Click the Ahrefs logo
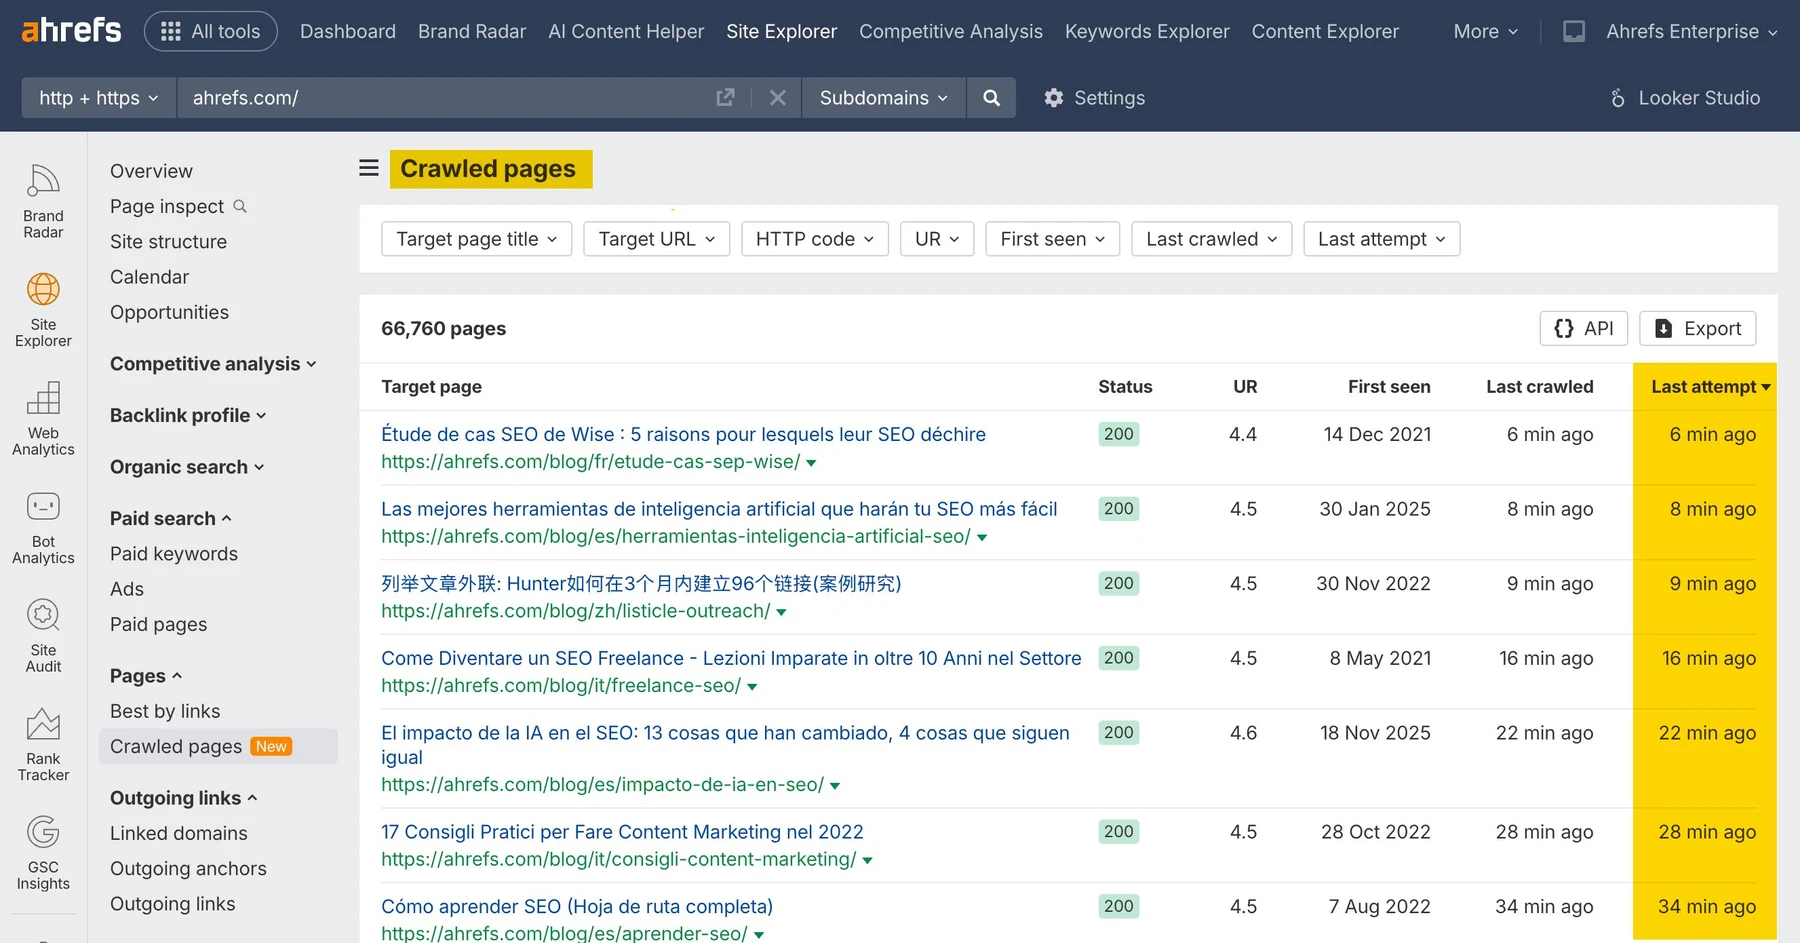Screen dimensions: 1800x943 tap(71, 31)
